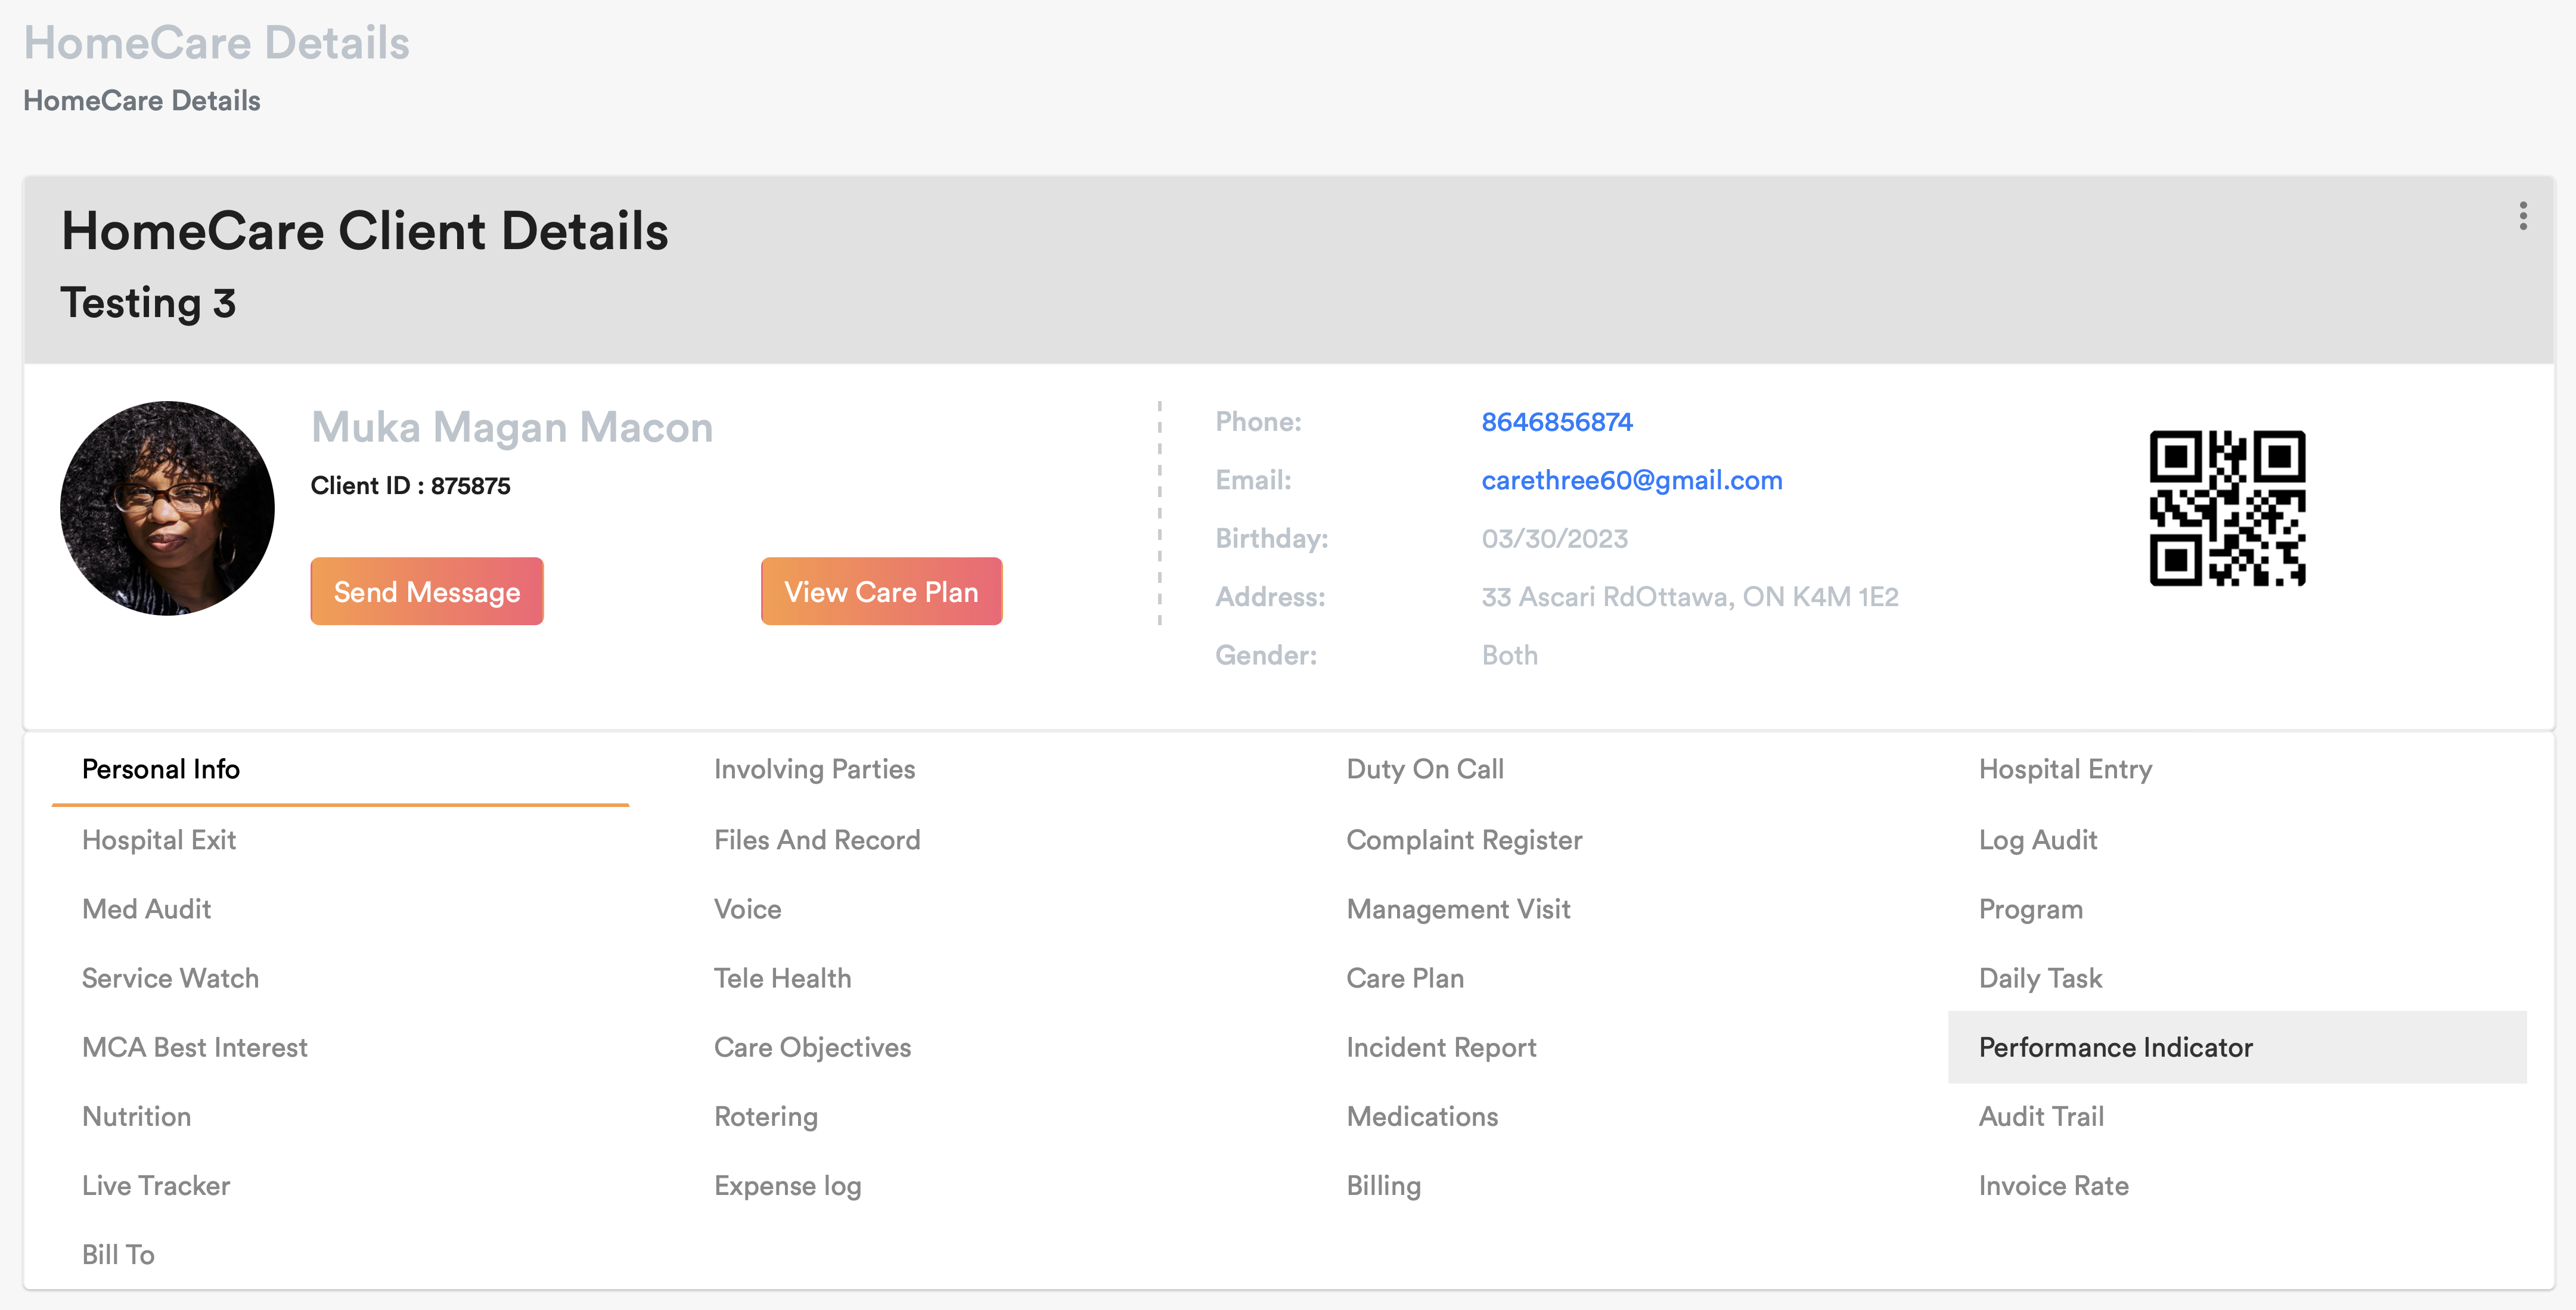The width and height of the screenshot is (2576, 1310).
Task: Click the HomeCare Details breadcrumb
Action: 142,101
